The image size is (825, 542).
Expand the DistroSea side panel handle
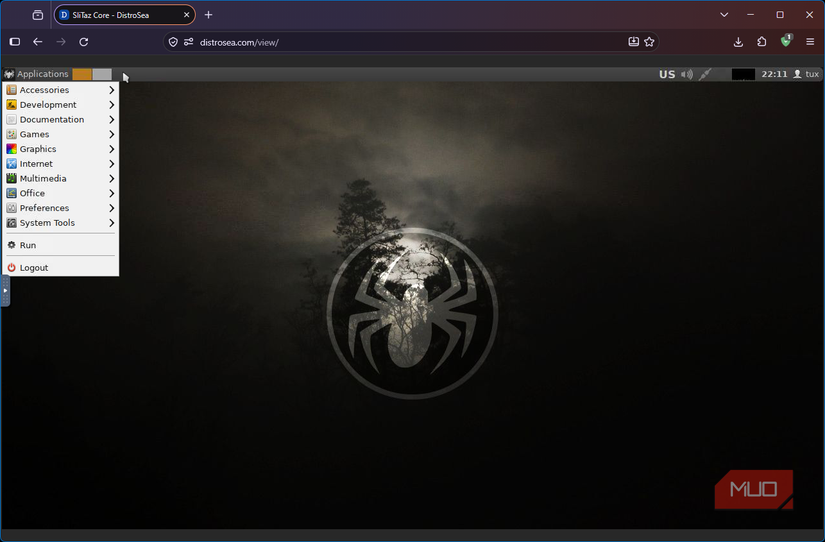pyautogui.click(x=5, y=290)
